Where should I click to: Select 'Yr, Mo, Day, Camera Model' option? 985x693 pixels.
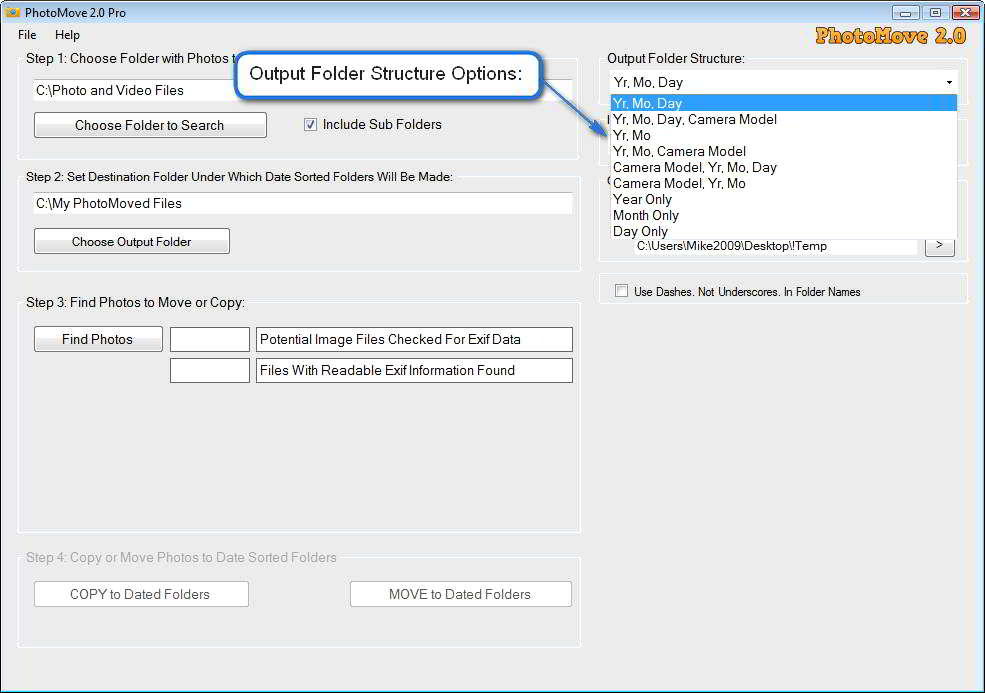(x=783, y=119)
